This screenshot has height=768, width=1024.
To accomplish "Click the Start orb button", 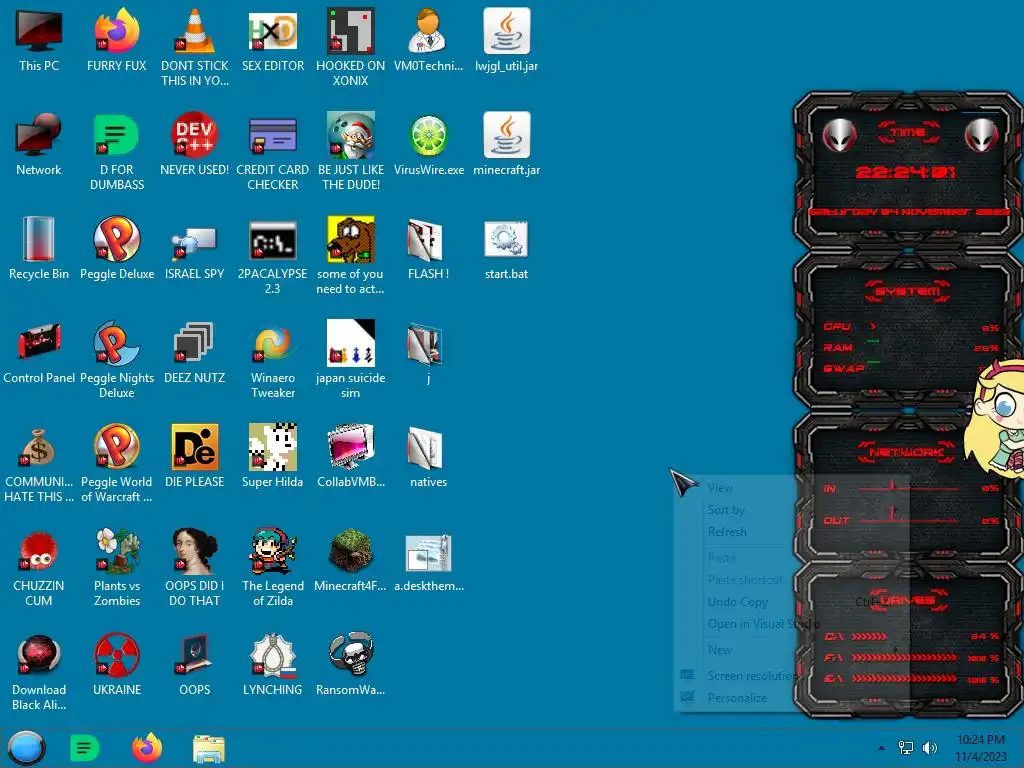I will point(26,748).
